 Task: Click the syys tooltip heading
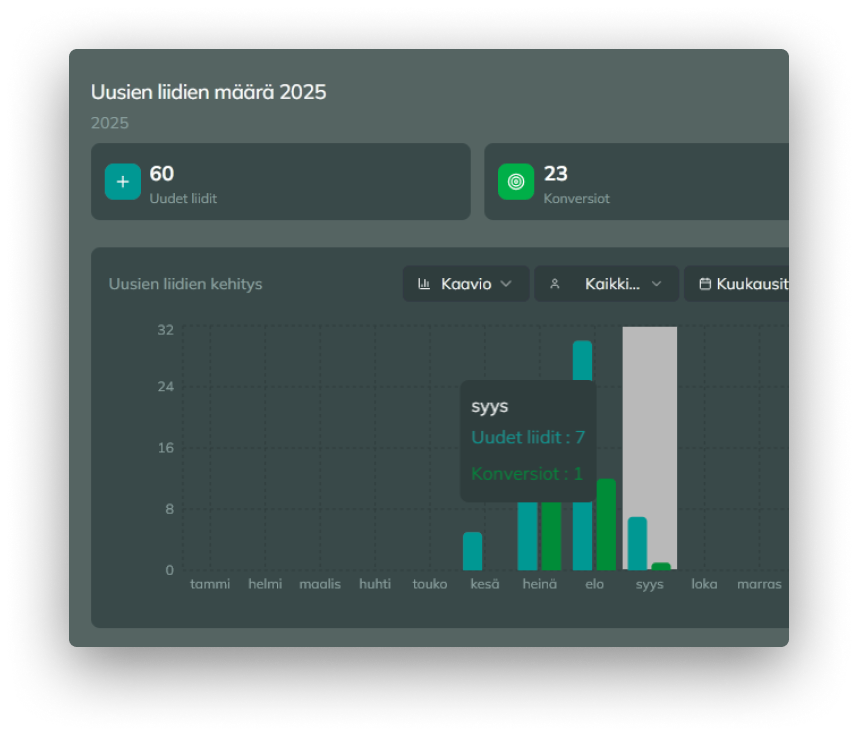pos(490,407)
